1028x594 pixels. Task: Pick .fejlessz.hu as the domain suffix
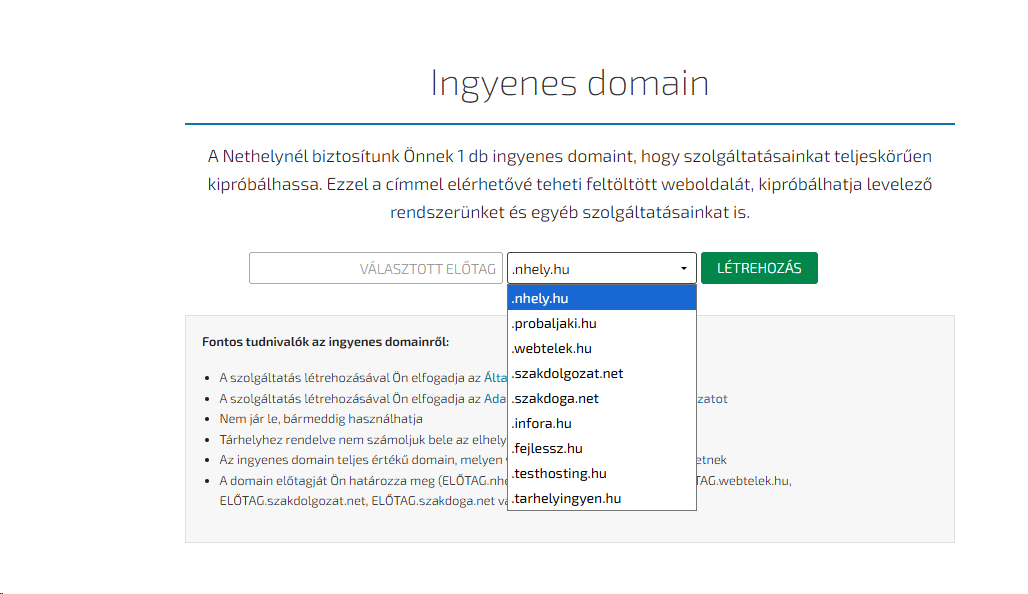[x=601, y=448]
